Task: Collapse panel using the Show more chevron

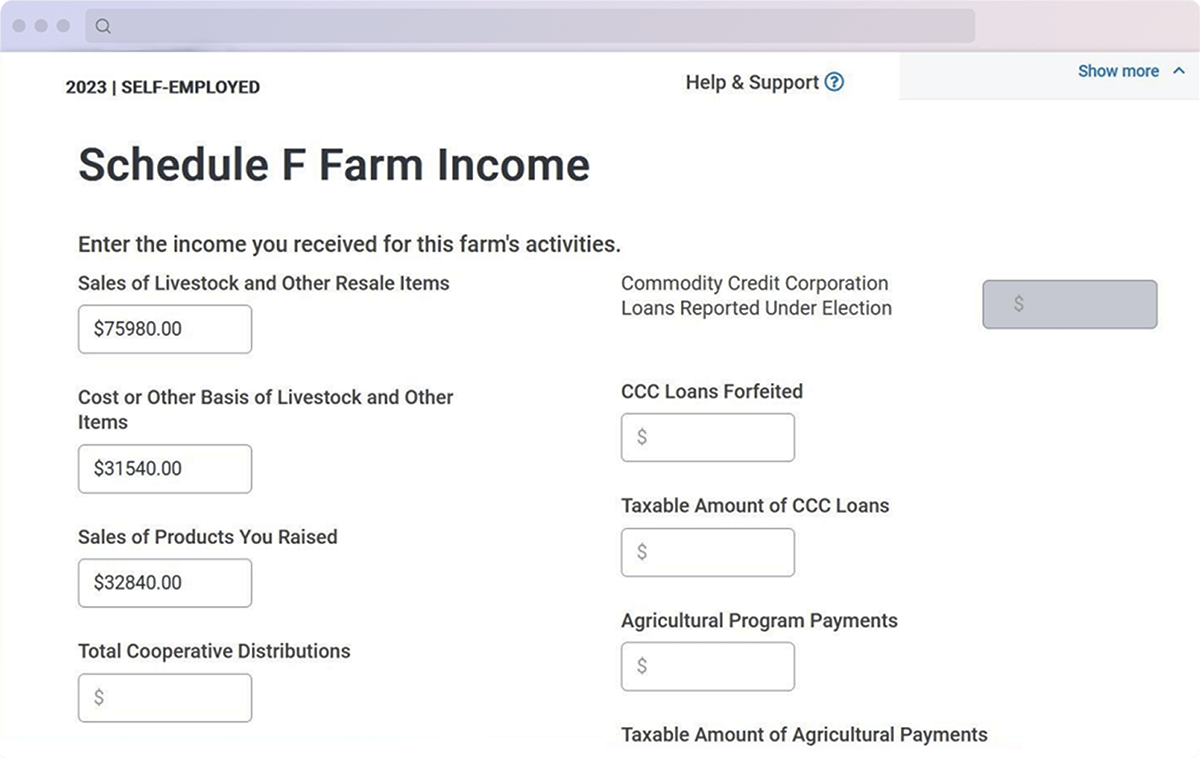Action: click(1178, 71)
